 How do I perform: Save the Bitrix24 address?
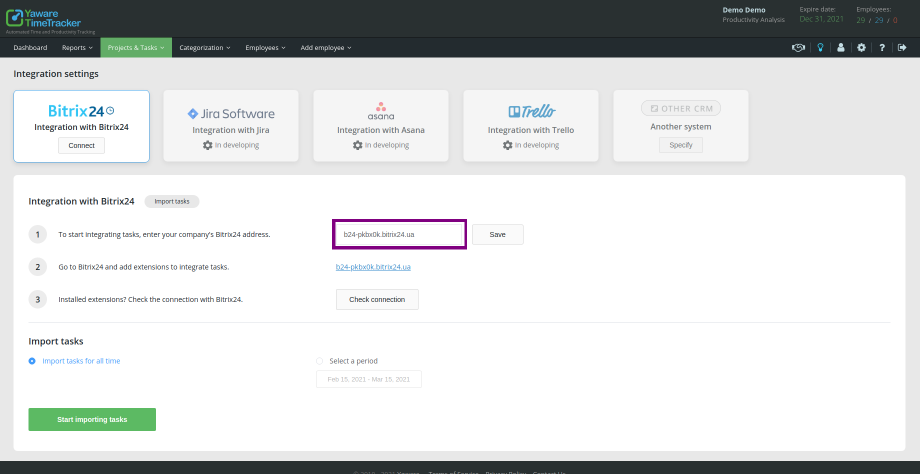498,234
